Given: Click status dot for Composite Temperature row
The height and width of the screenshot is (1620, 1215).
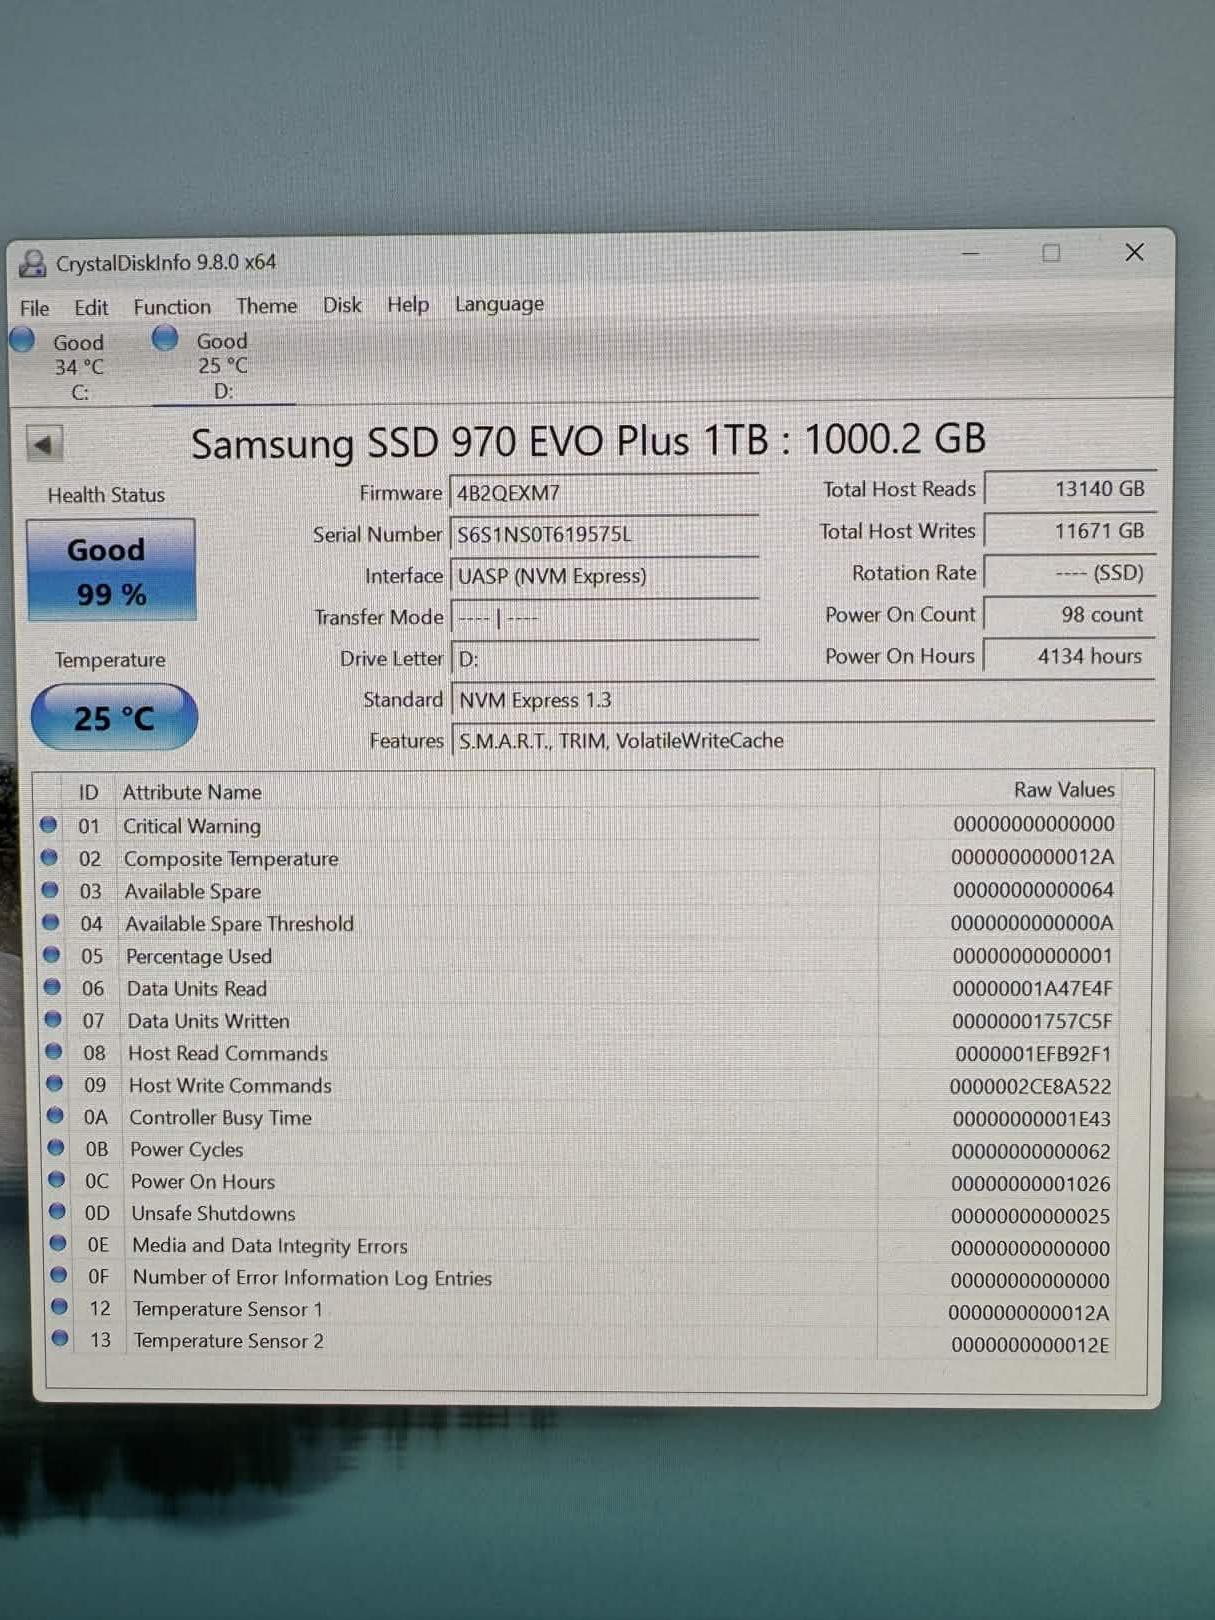Looking at the screenshot, I should click(49, 857).
